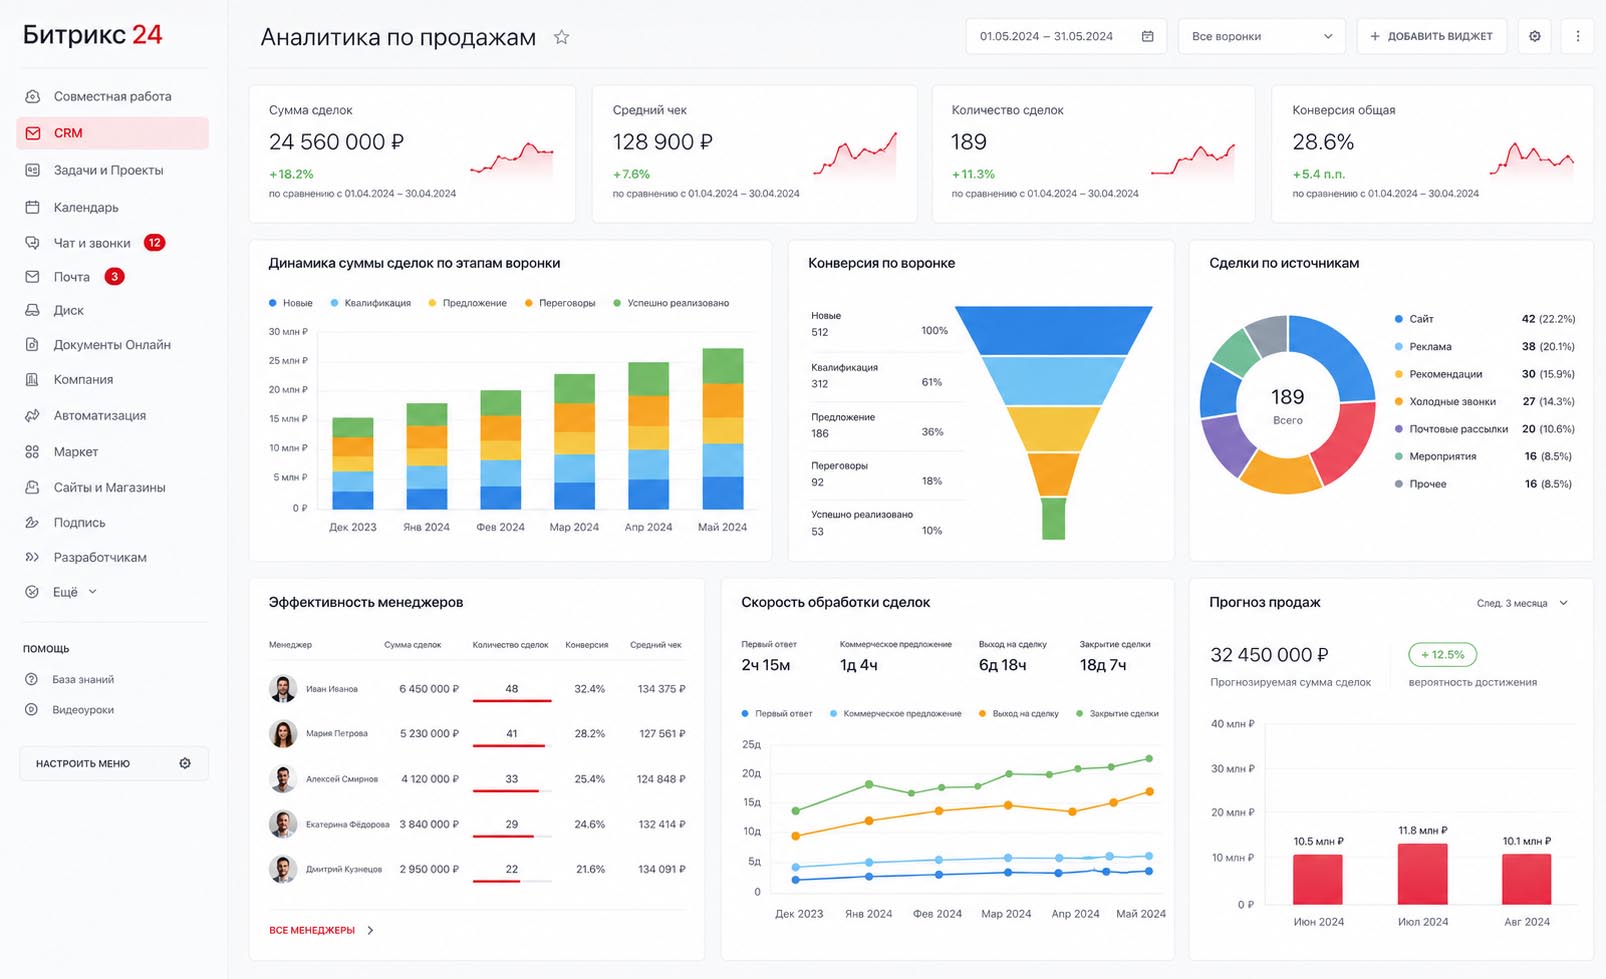Open dashboard settings gear icon
This screenshot has width=1606, height=979.
tap(1535, 36)
